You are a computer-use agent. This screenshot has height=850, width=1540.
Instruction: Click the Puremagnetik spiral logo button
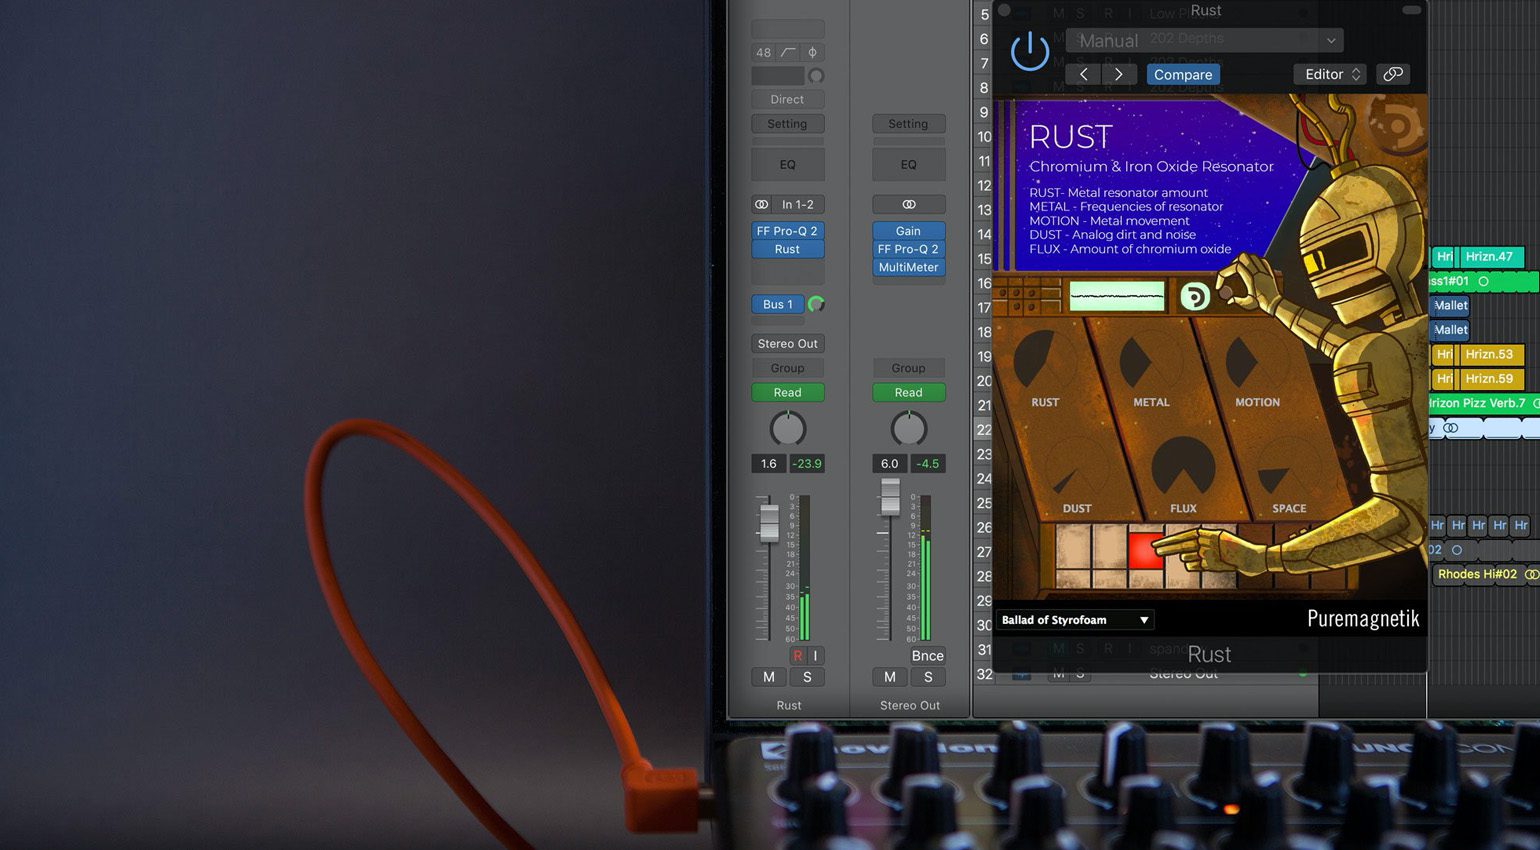1195,296
